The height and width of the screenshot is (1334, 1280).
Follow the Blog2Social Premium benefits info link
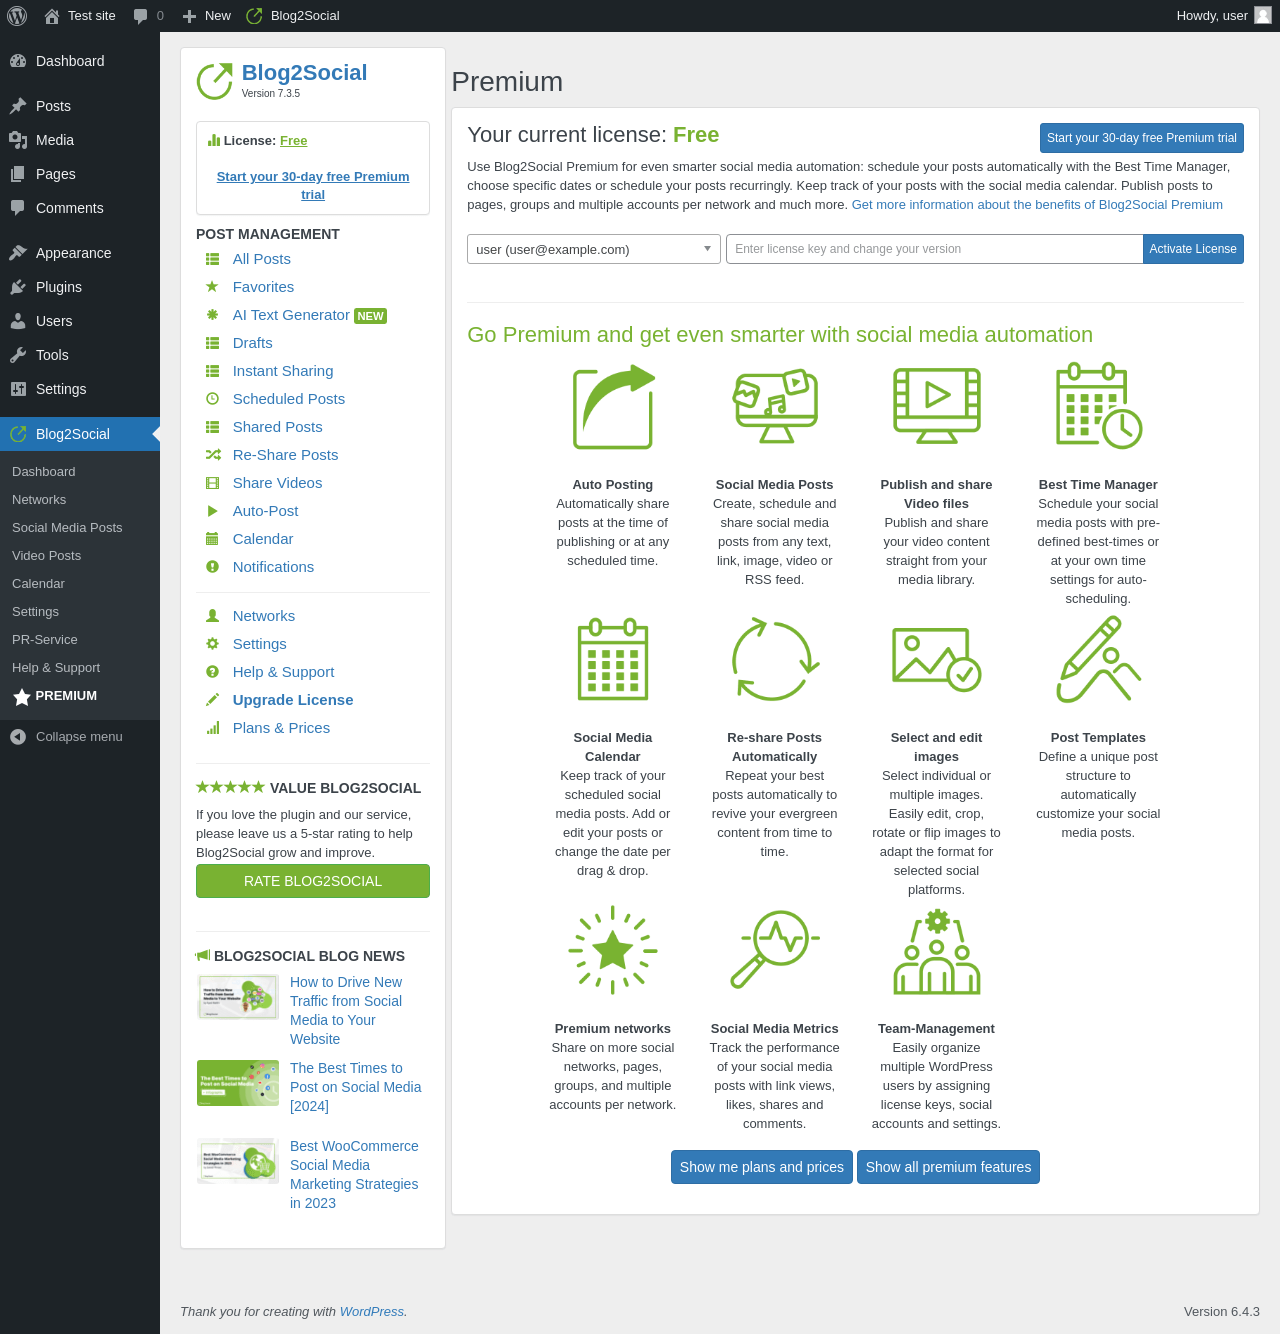1037,205
